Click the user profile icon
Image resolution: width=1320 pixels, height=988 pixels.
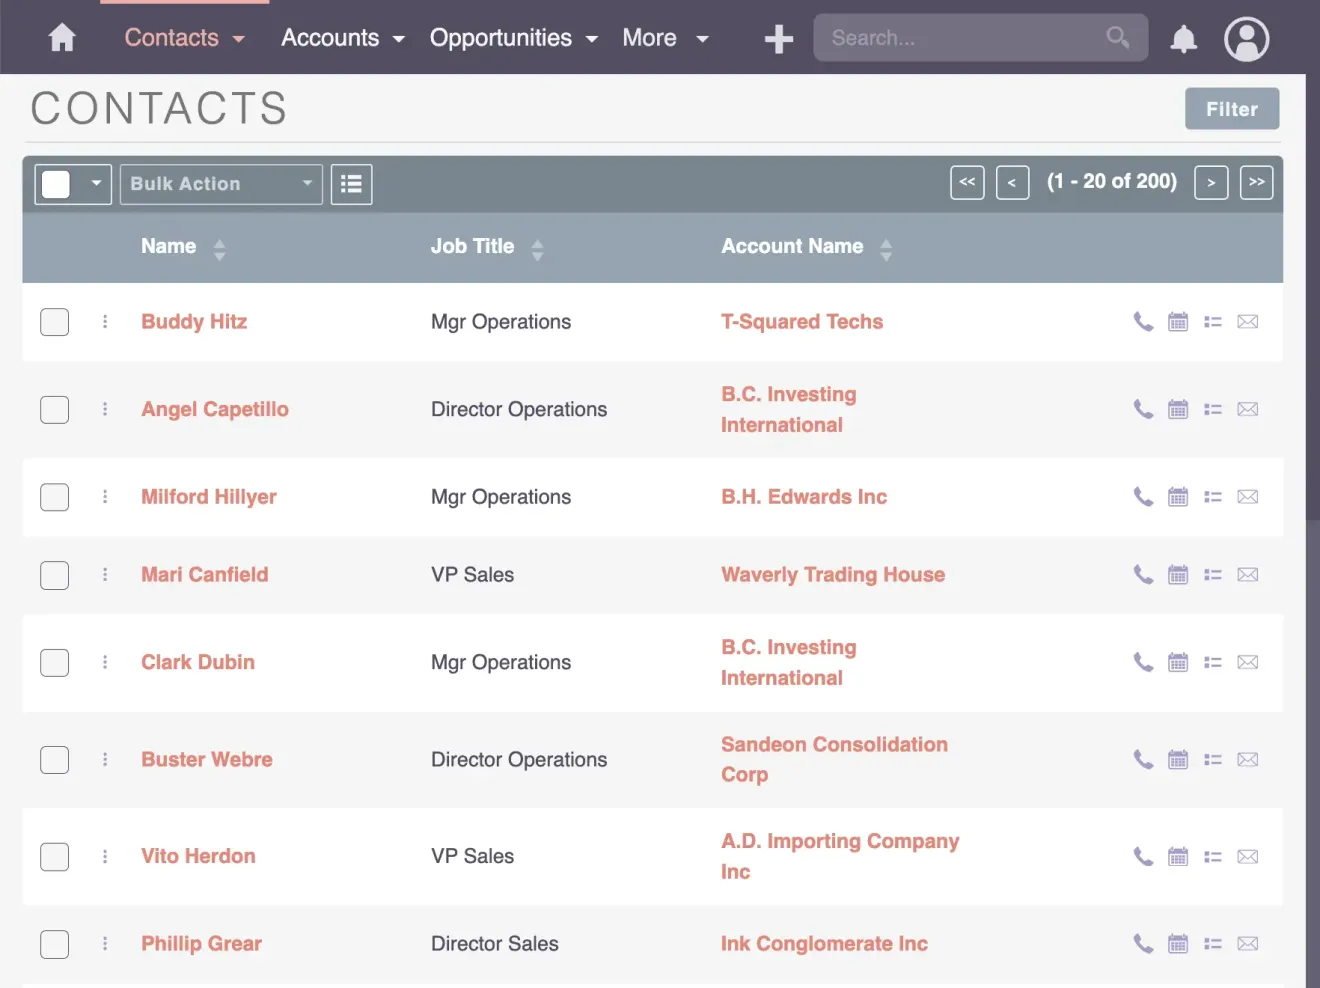(x=1246, y=39)
